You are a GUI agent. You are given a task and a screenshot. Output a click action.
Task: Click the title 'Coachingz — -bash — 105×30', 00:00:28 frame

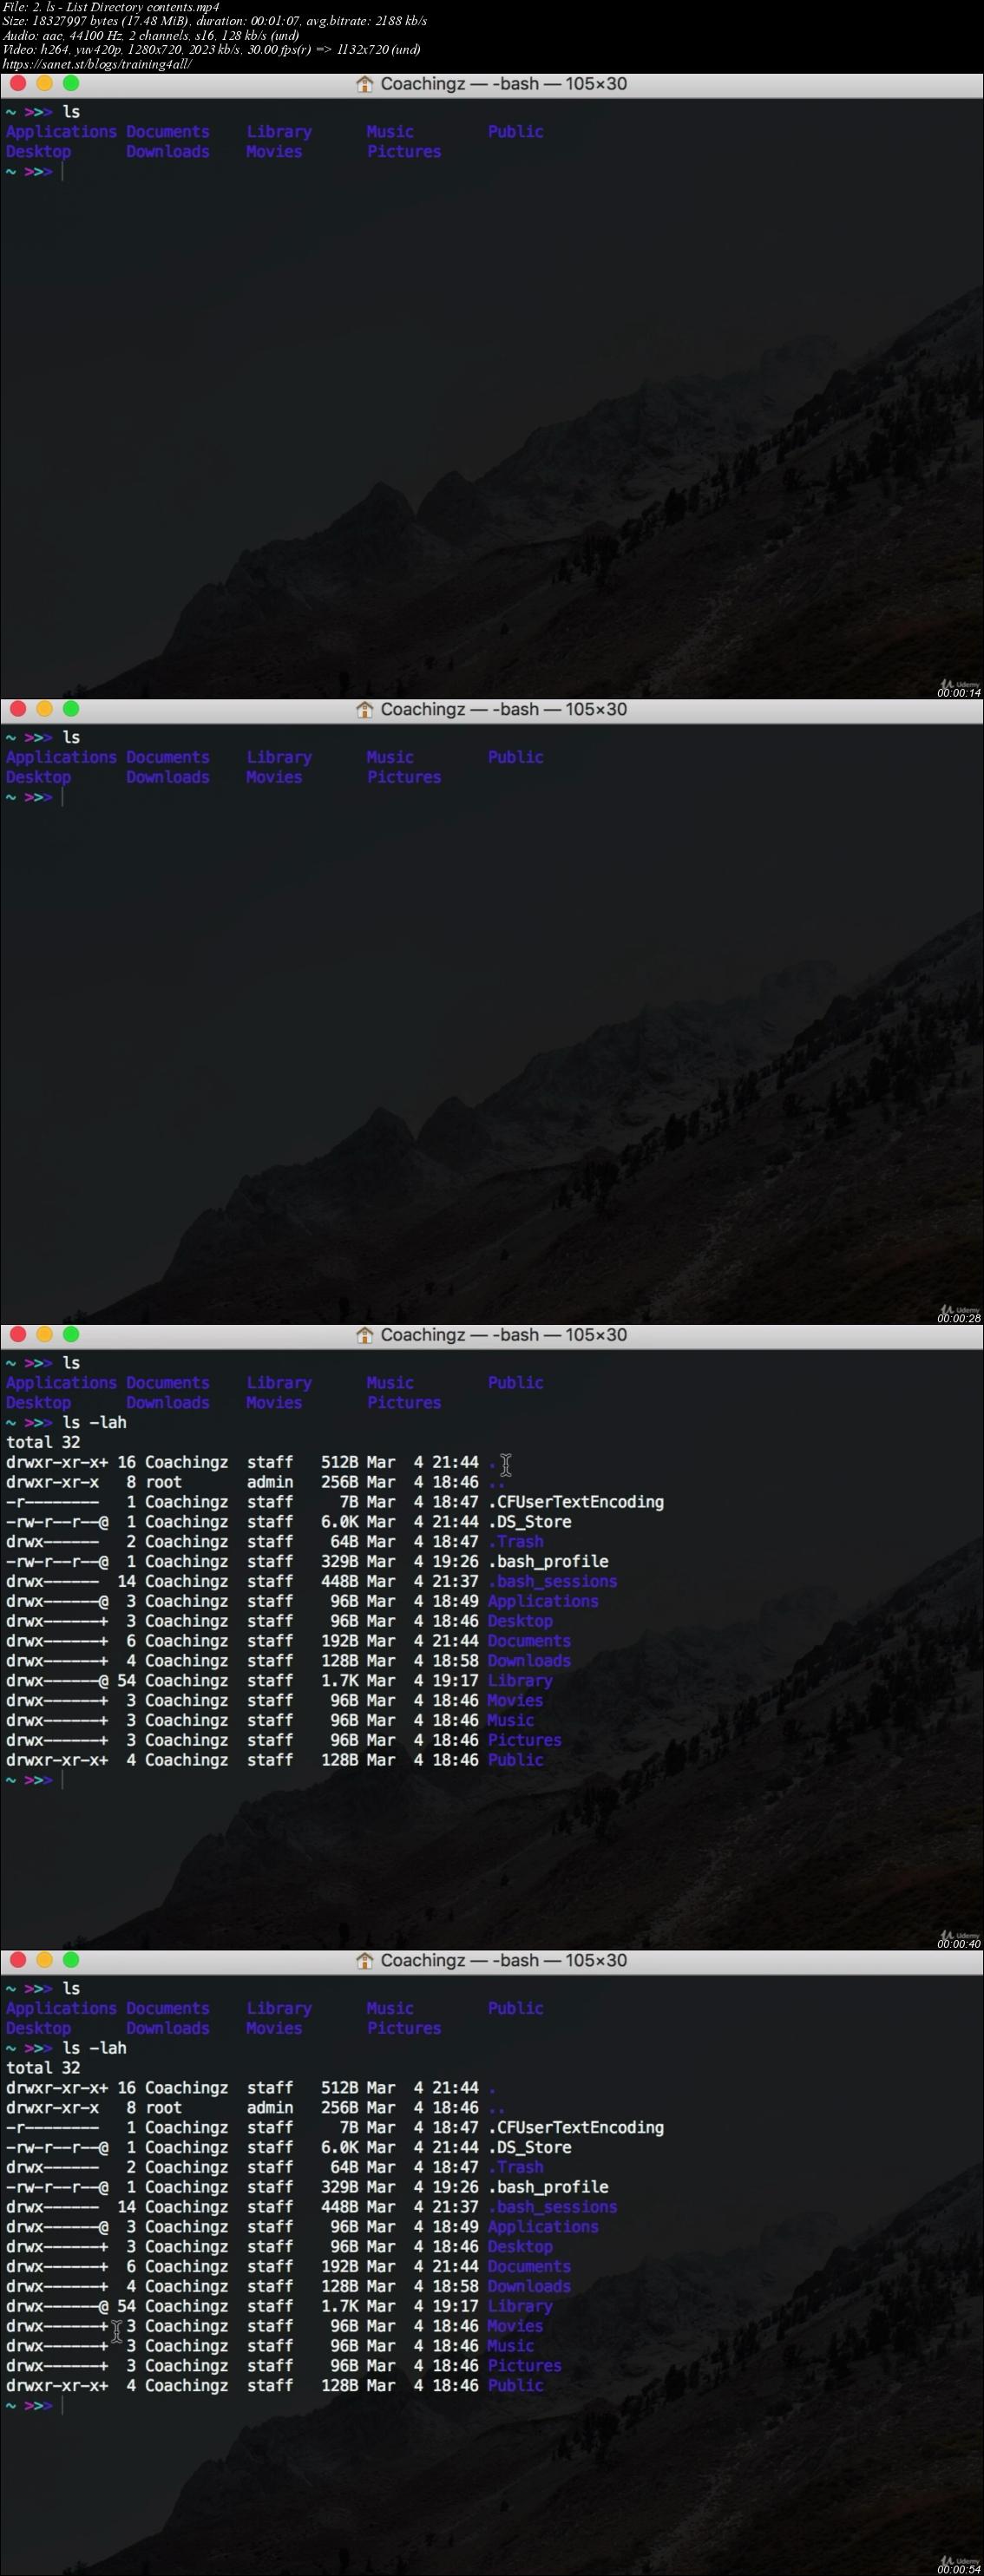tap(504, 709)
